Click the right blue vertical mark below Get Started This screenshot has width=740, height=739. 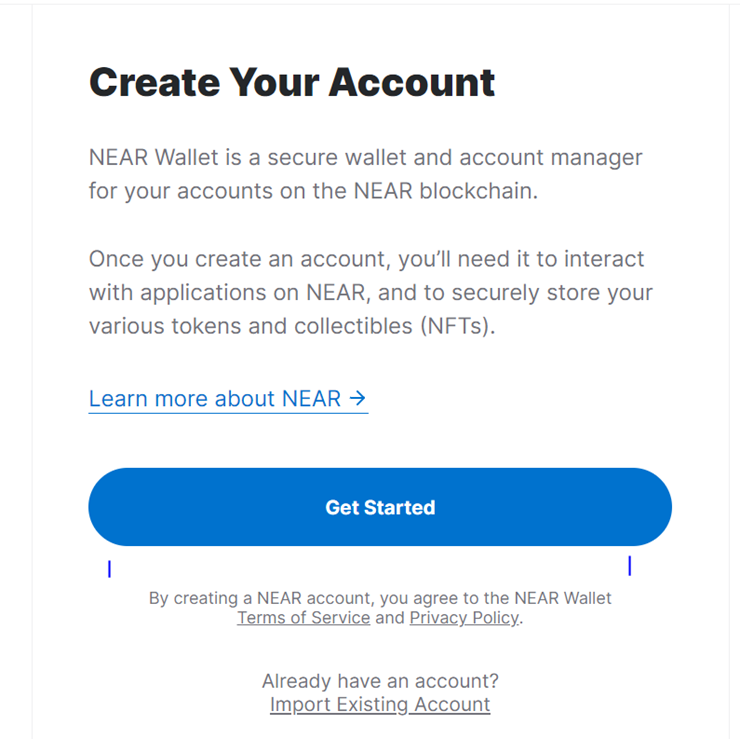(630, 566)
